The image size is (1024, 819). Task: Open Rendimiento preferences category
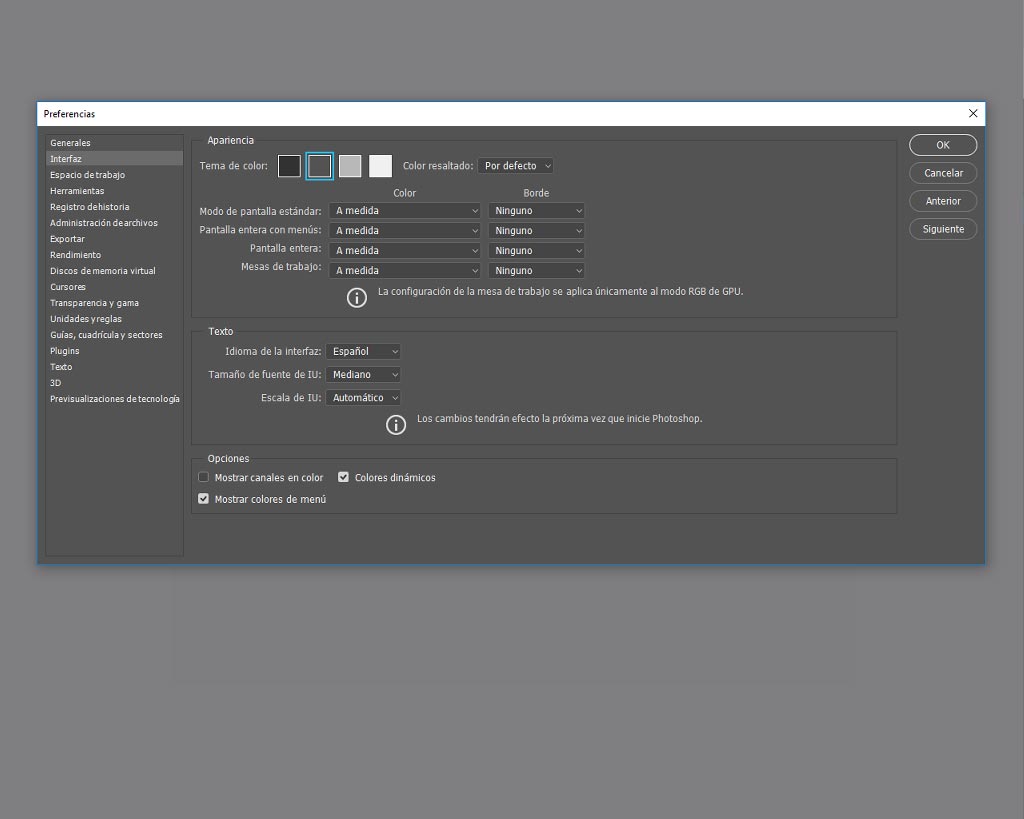114,255
